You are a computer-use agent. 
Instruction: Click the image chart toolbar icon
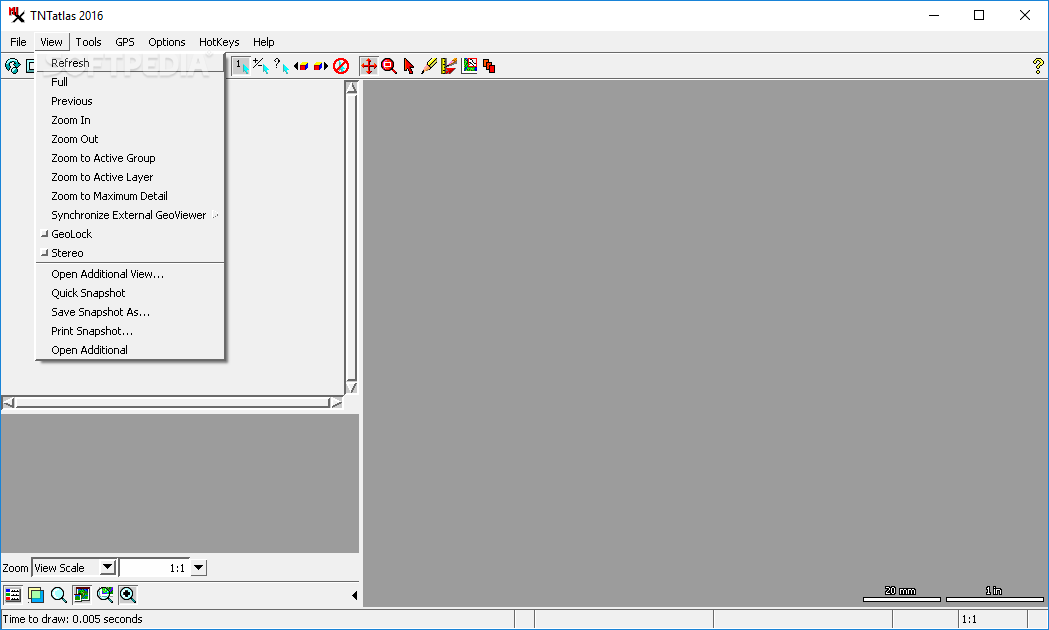point(469,66)
